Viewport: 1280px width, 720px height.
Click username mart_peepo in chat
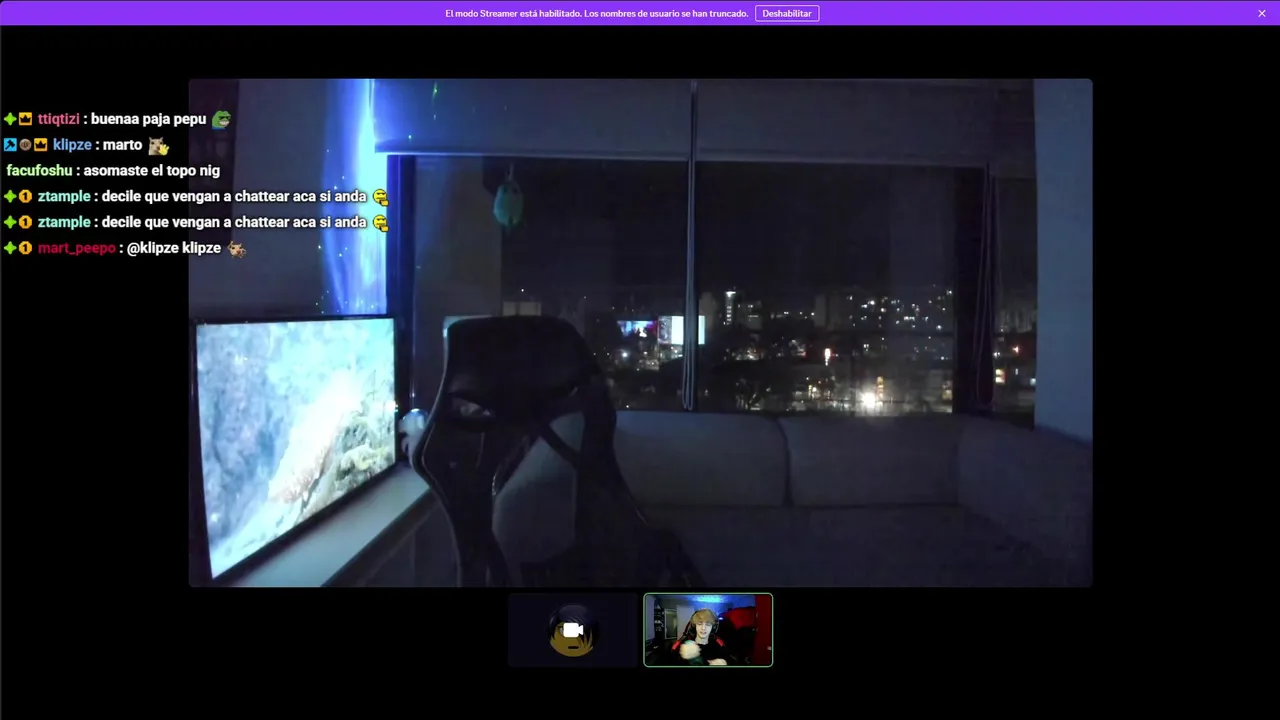click(x=77, y=248)
